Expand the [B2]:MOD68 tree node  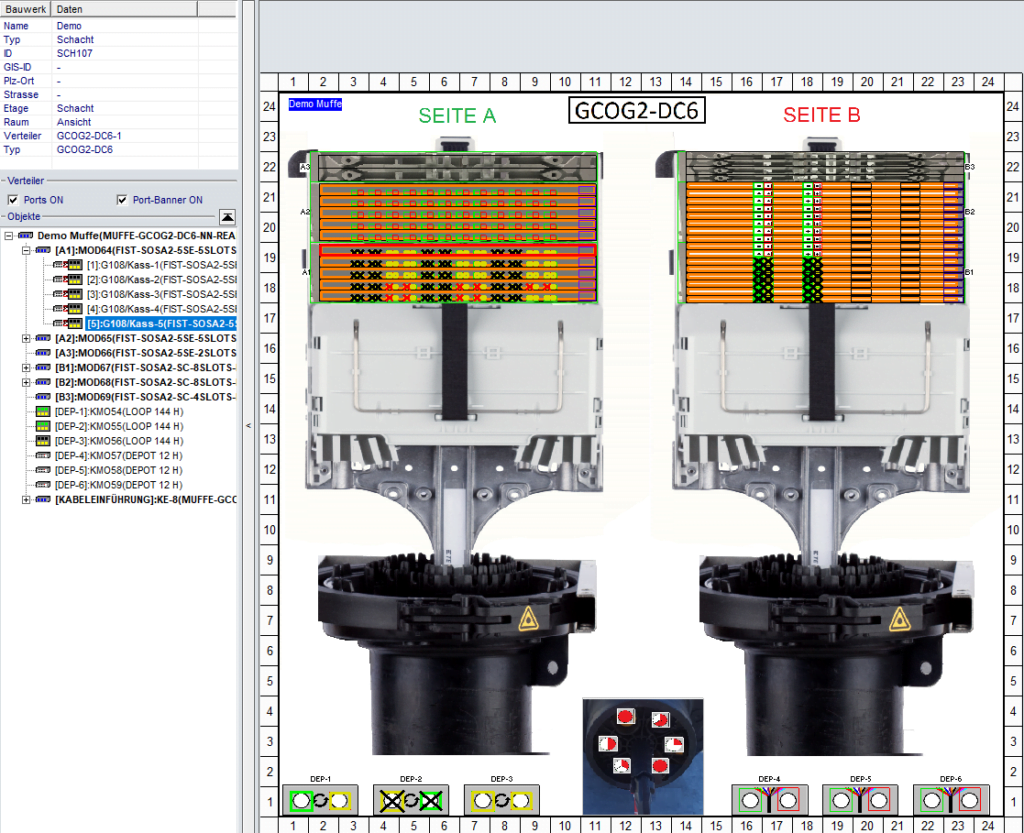tap(24, 382)
